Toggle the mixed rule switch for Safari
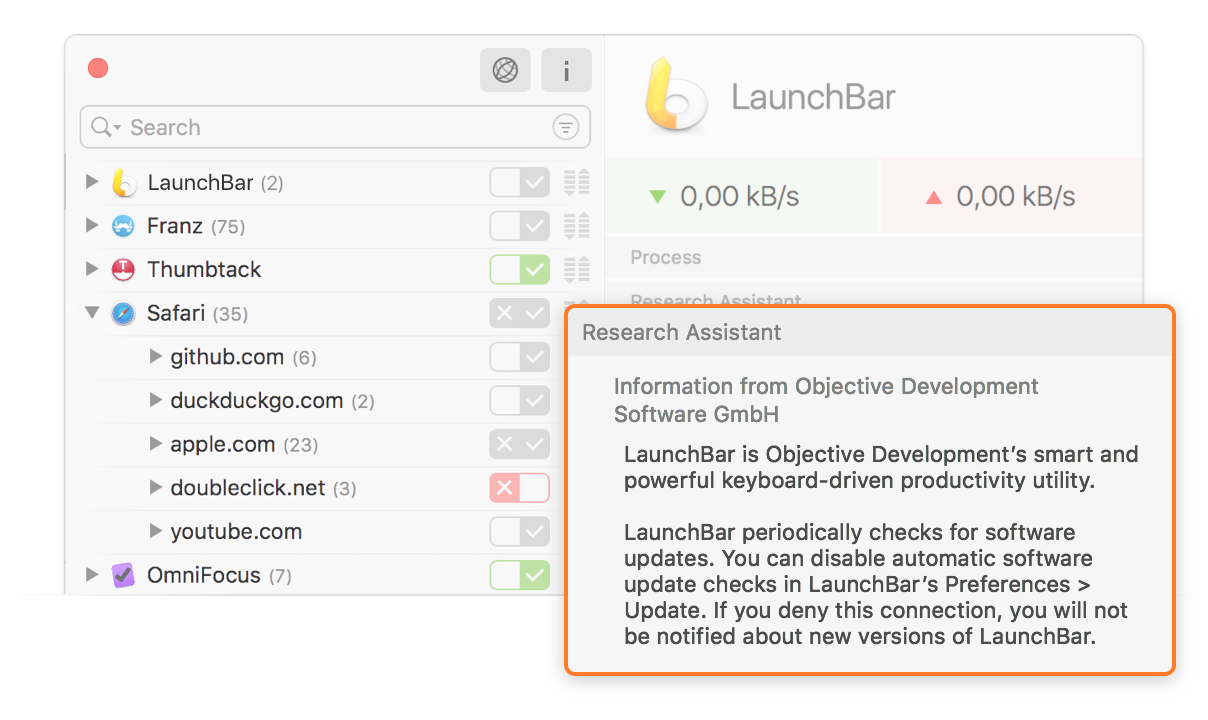1208x720 pixels. coord(520,314)
